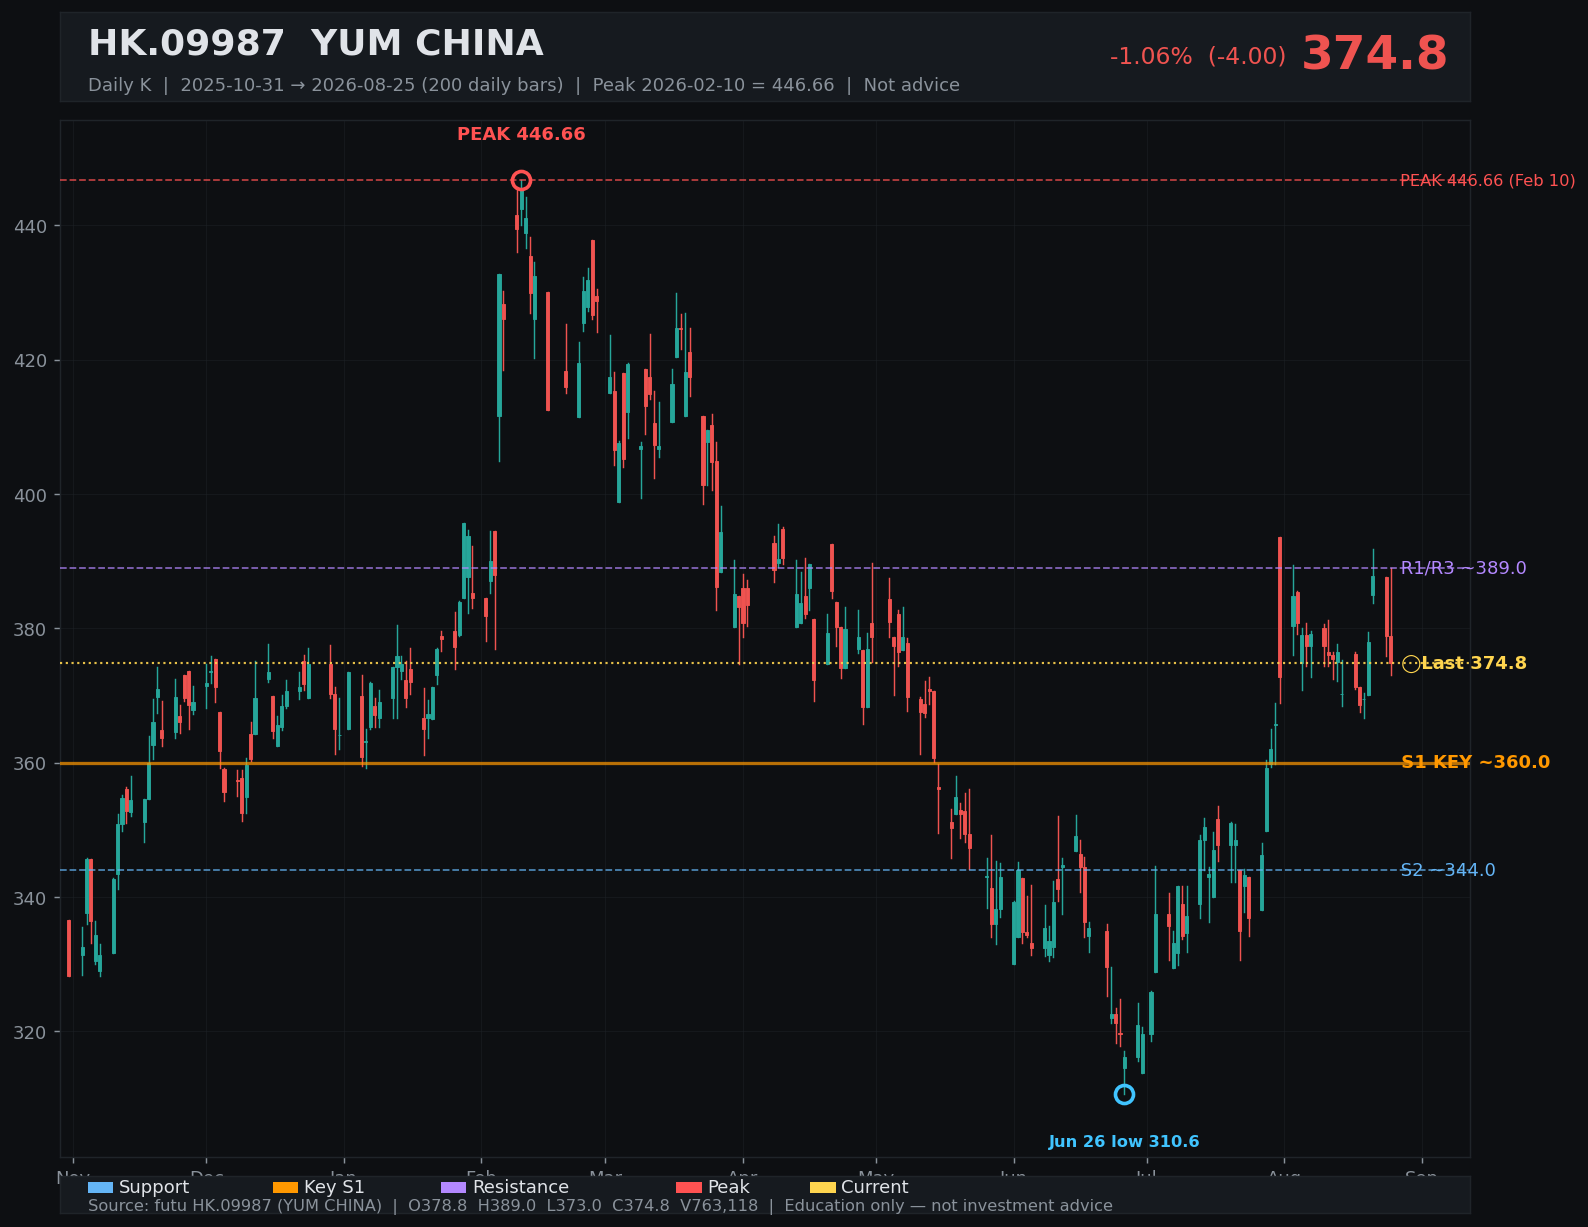This screenshot has width=1588, height=1227.
Task: Click the 360 y-axis tick label
Action: click(x=30, y=764)
